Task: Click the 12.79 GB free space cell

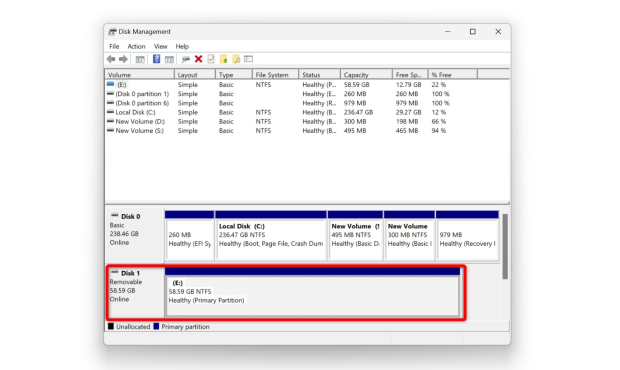Action: [408, 85]
